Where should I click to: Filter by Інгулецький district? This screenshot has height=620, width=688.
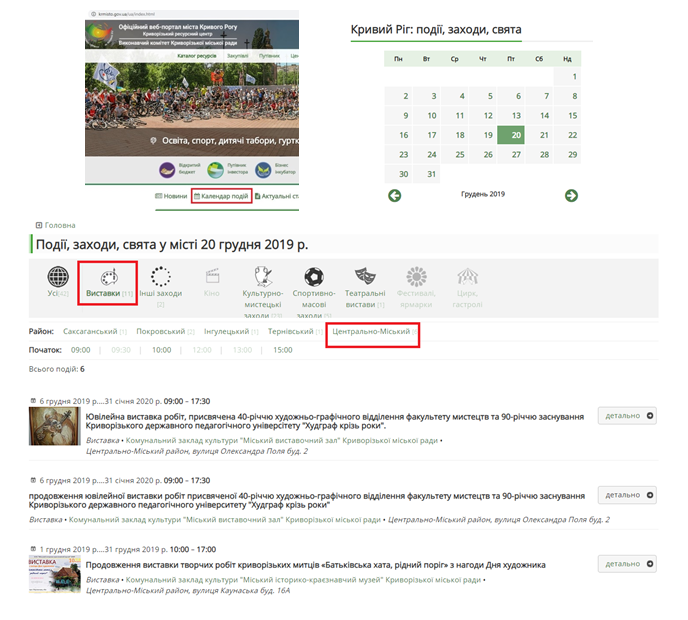pyautogui.click(x=226, y=331)
